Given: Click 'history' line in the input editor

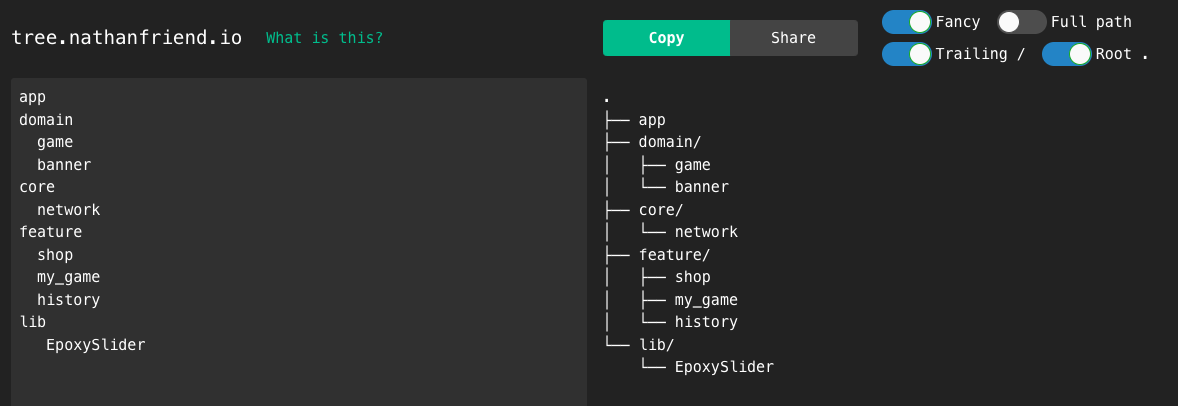Looking at the screenshot, I should click(68, 299).
